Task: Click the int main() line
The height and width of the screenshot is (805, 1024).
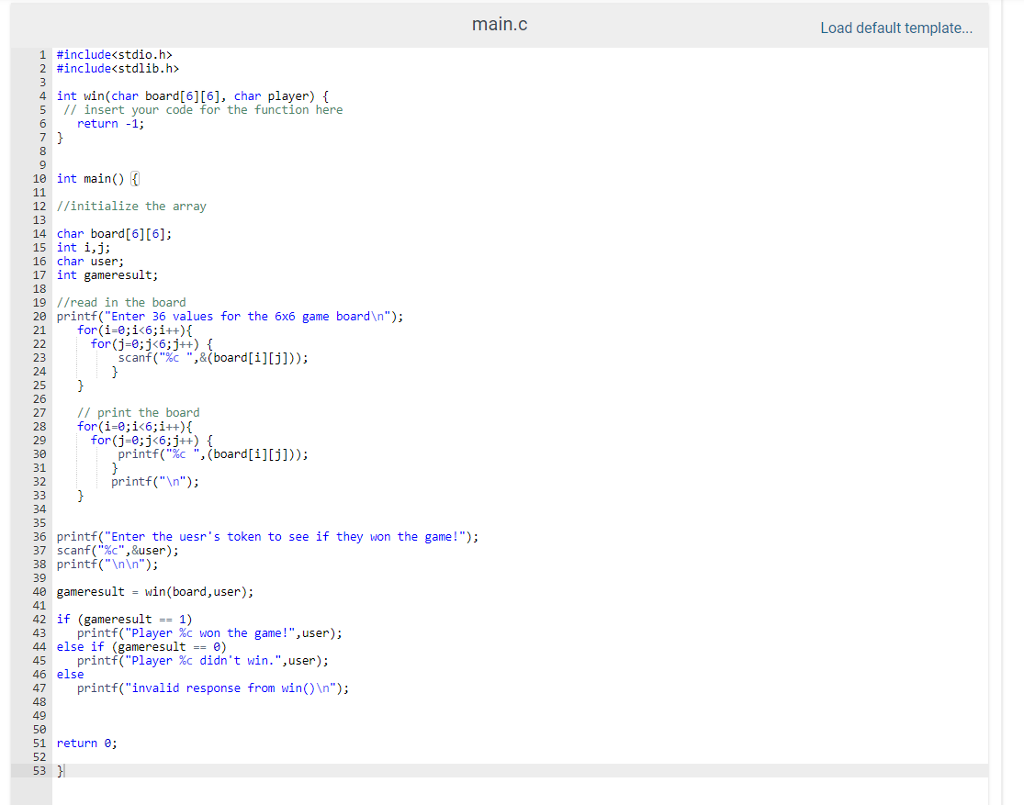Action: pos(95,178)
